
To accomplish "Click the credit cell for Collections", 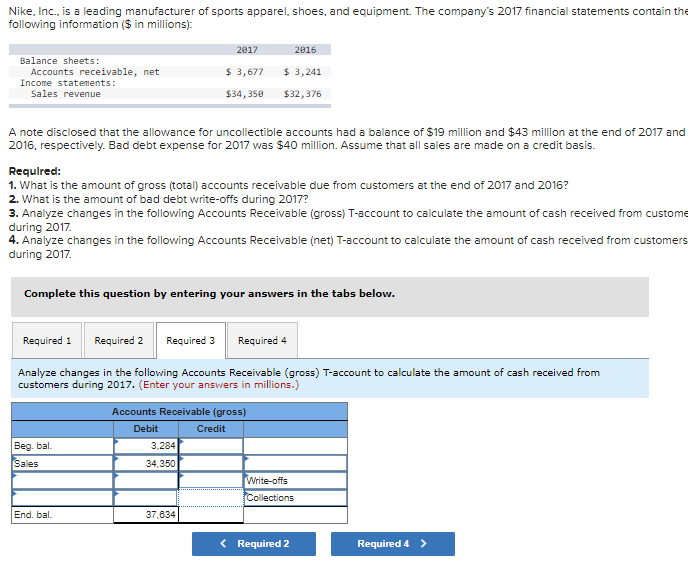I will pos(211,498).
